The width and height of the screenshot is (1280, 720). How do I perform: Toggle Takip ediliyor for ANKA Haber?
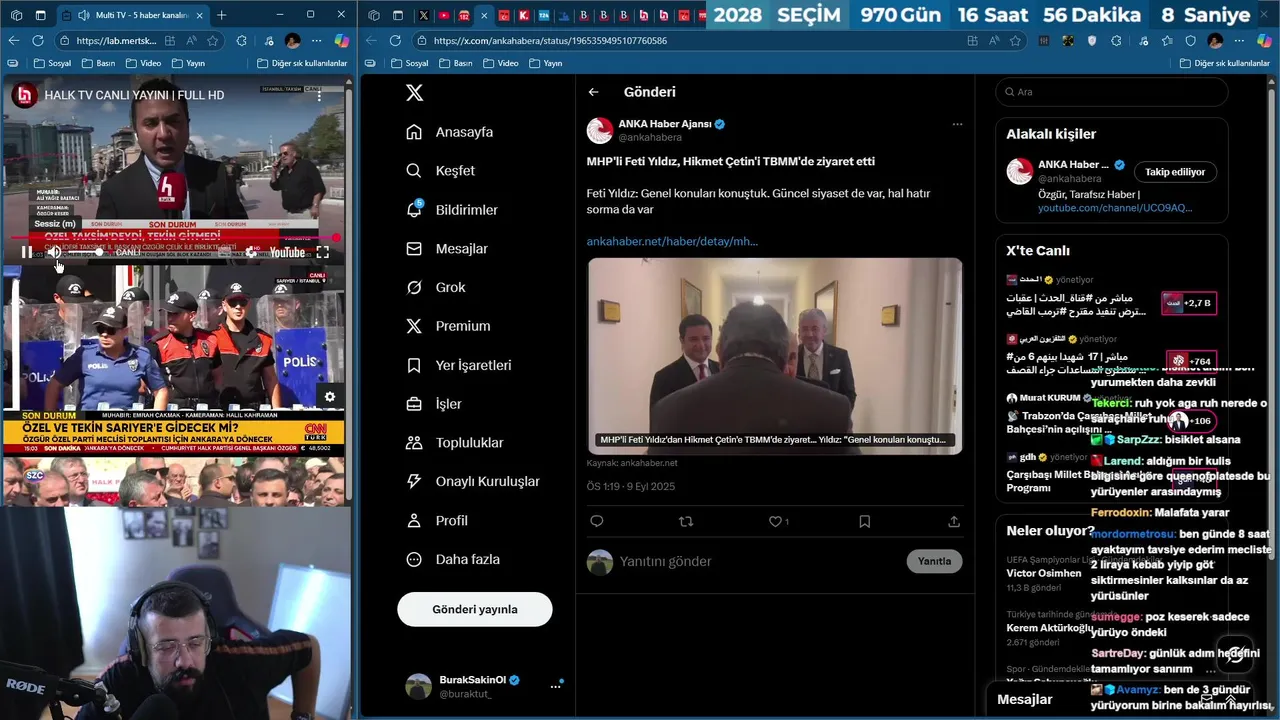click(x=1175, y=172)
